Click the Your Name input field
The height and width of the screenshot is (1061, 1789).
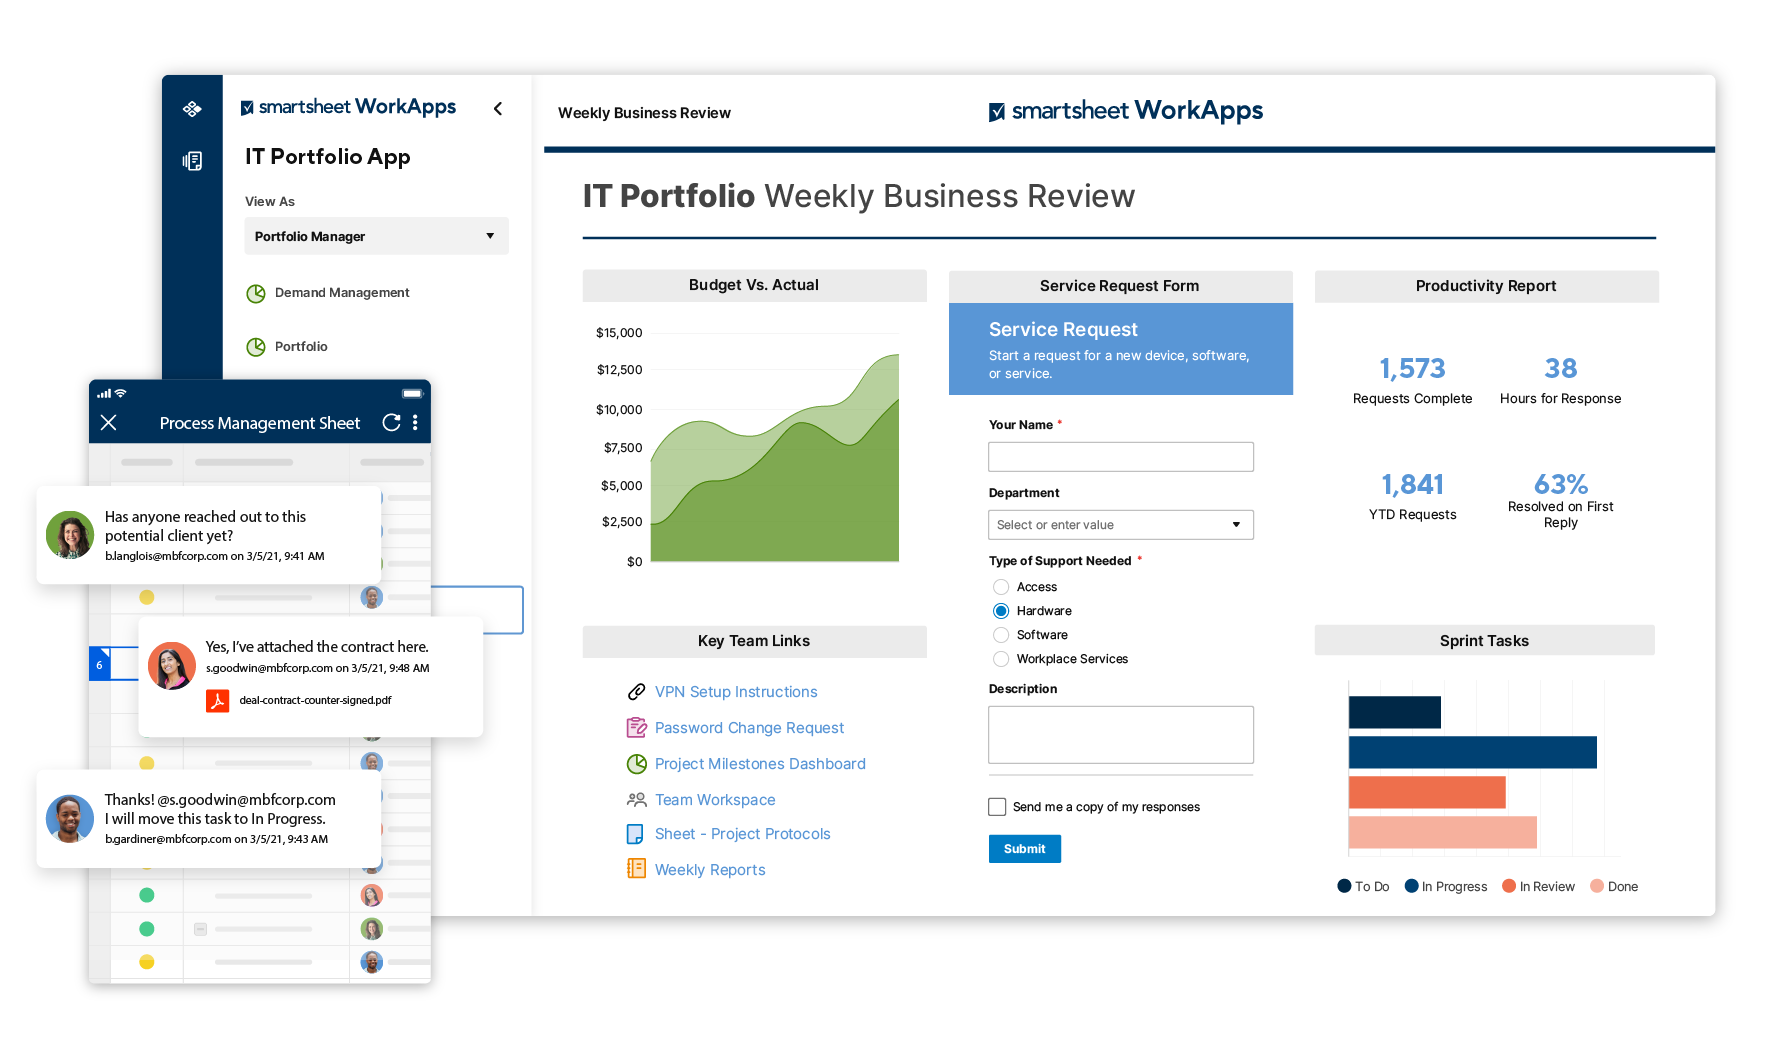coord(1120,457)
